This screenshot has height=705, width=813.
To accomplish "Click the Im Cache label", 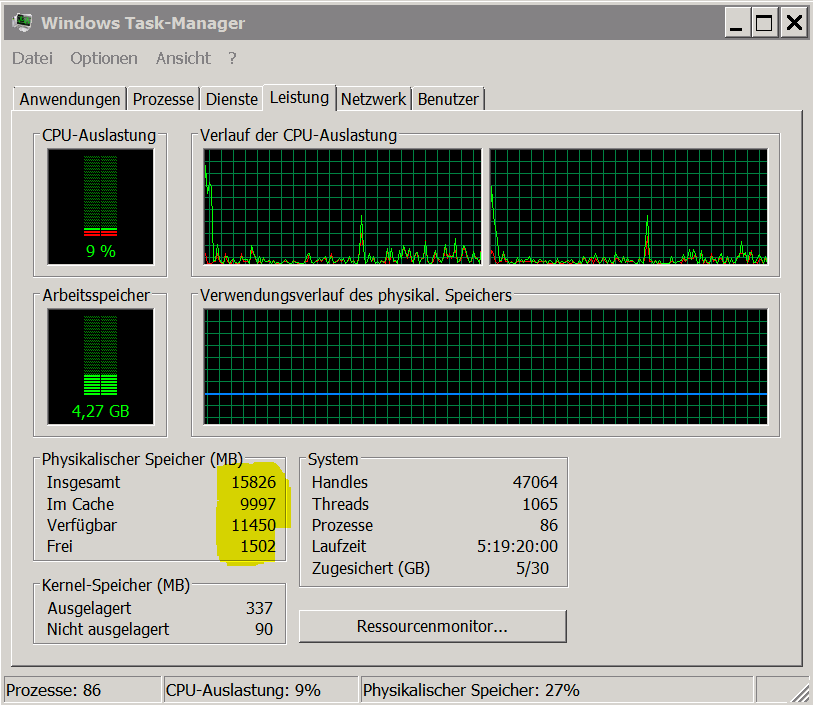I will click(x=80, y=504).
